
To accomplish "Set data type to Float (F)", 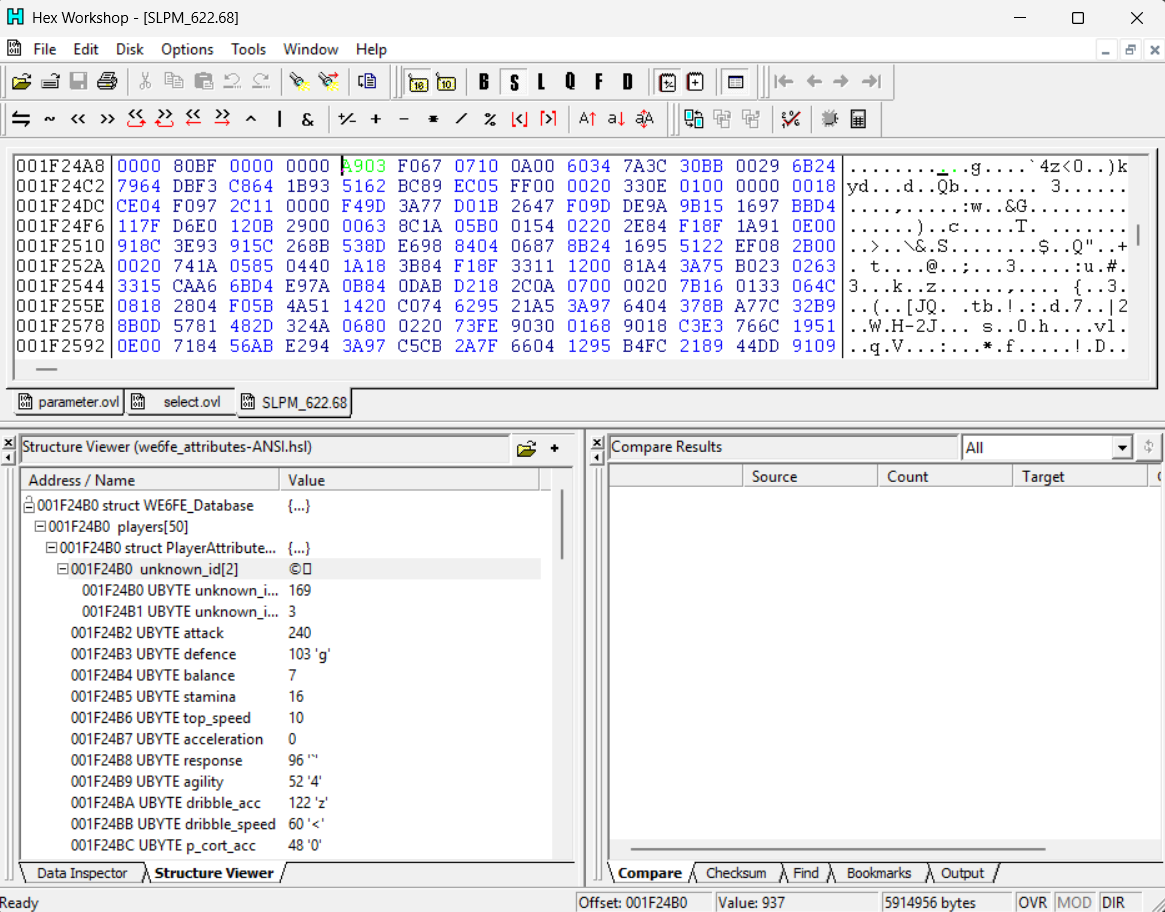I will [599, 83].
